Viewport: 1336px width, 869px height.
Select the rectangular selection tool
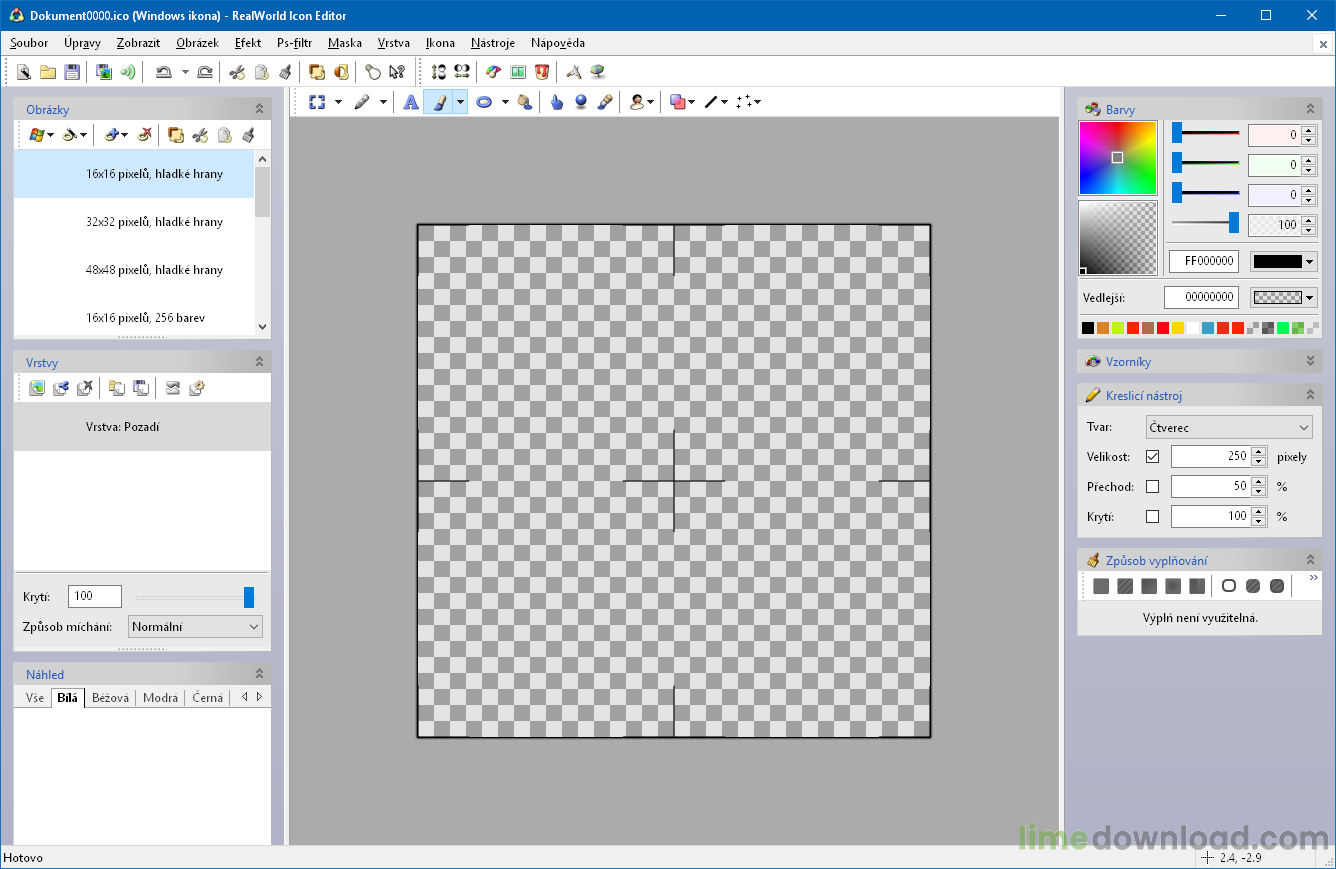tap(317, 102)
